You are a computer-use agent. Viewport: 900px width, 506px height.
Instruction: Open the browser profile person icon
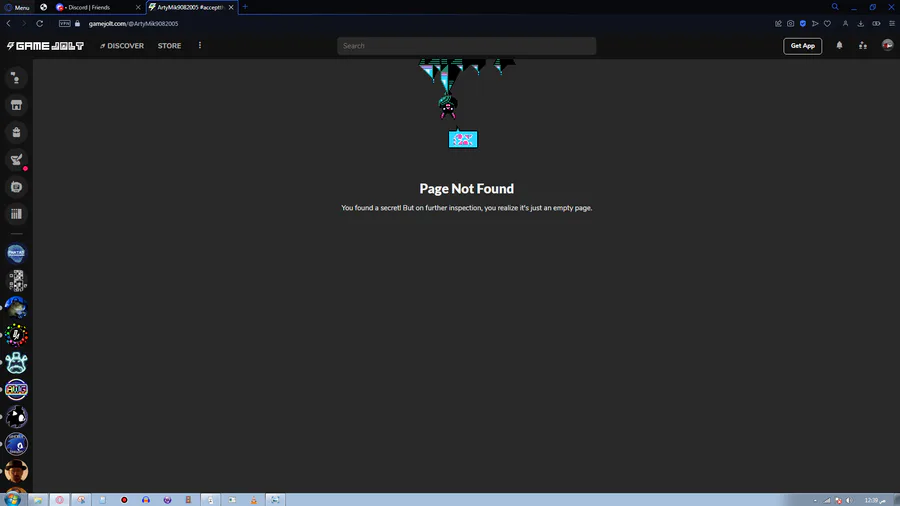click(x=845, y=24)
